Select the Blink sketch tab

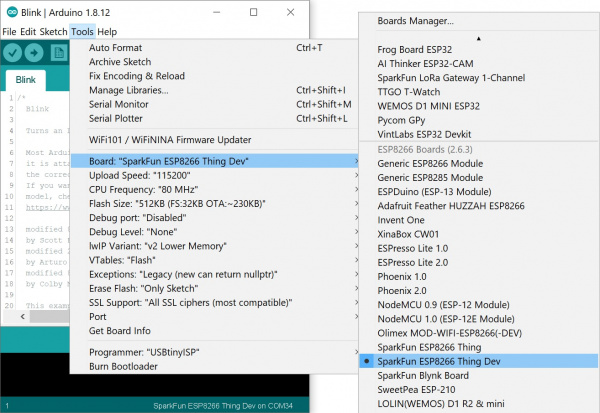(x=26, y=80)
